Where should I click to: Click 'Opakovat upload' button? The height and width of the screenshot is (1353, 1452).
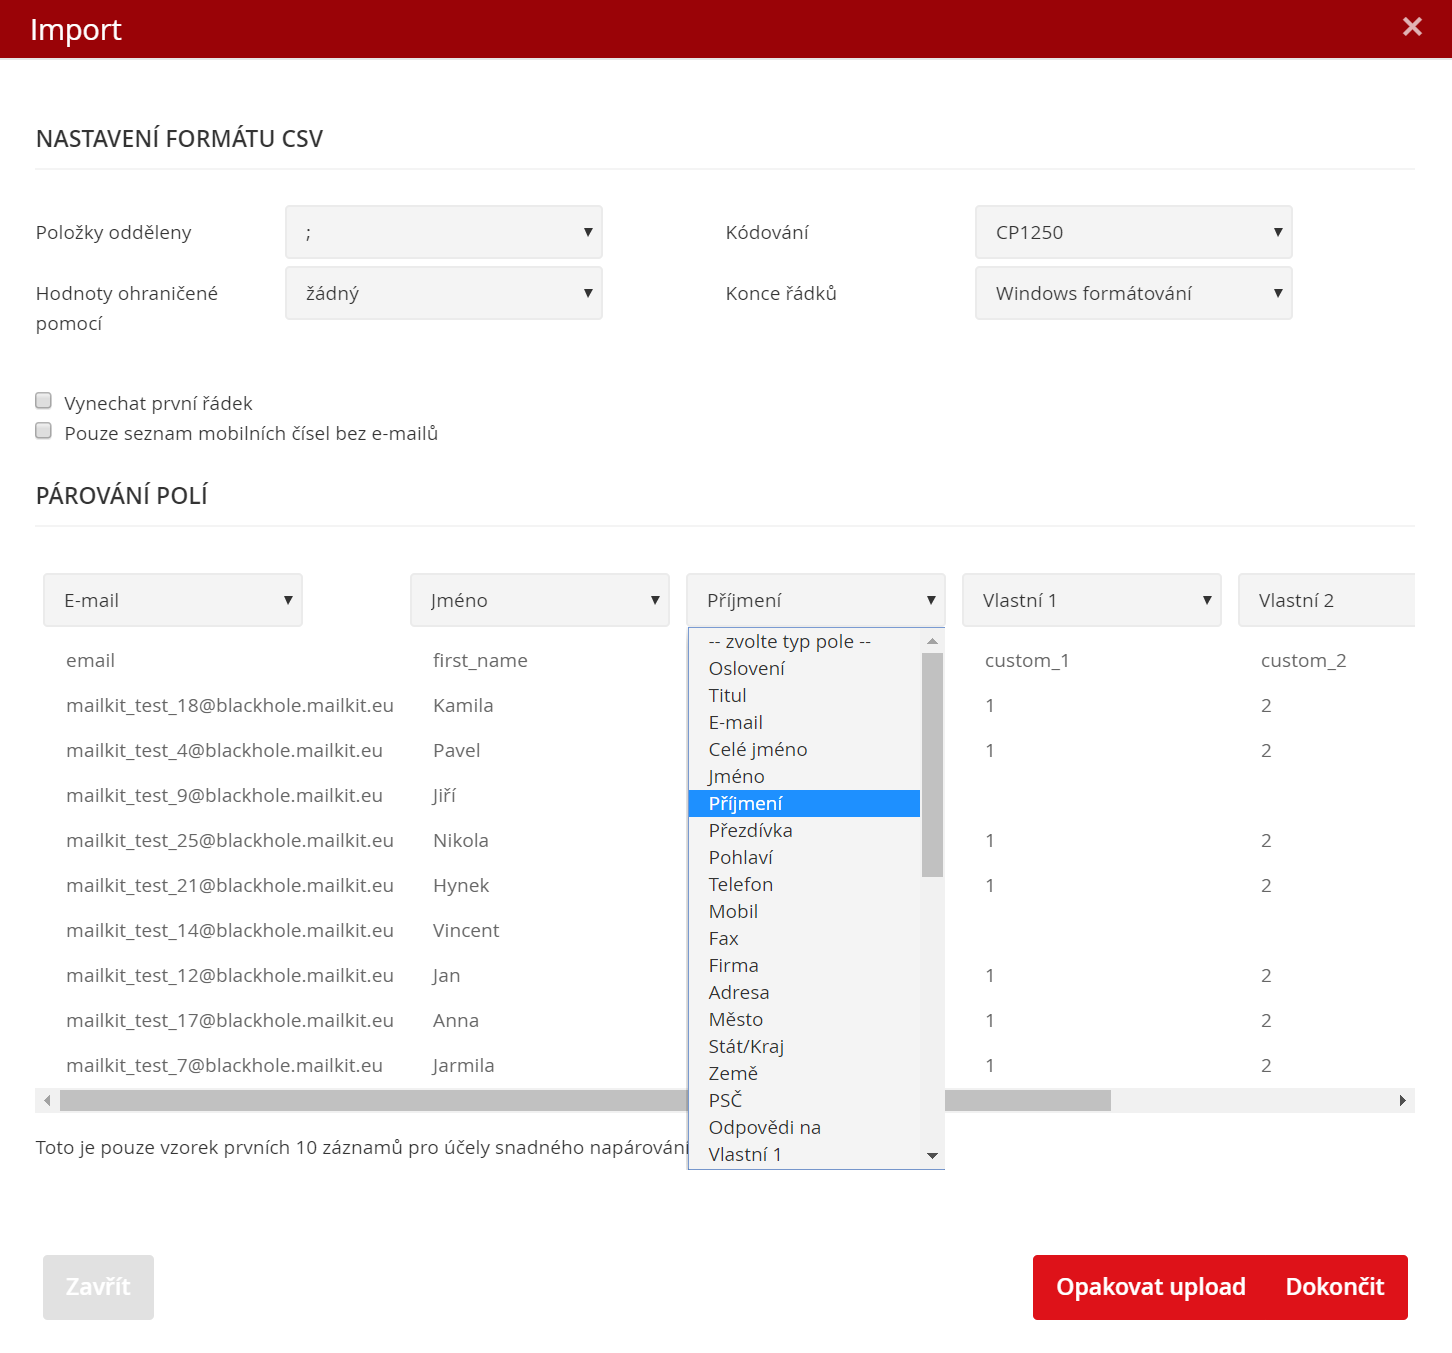point(1151,1287)
